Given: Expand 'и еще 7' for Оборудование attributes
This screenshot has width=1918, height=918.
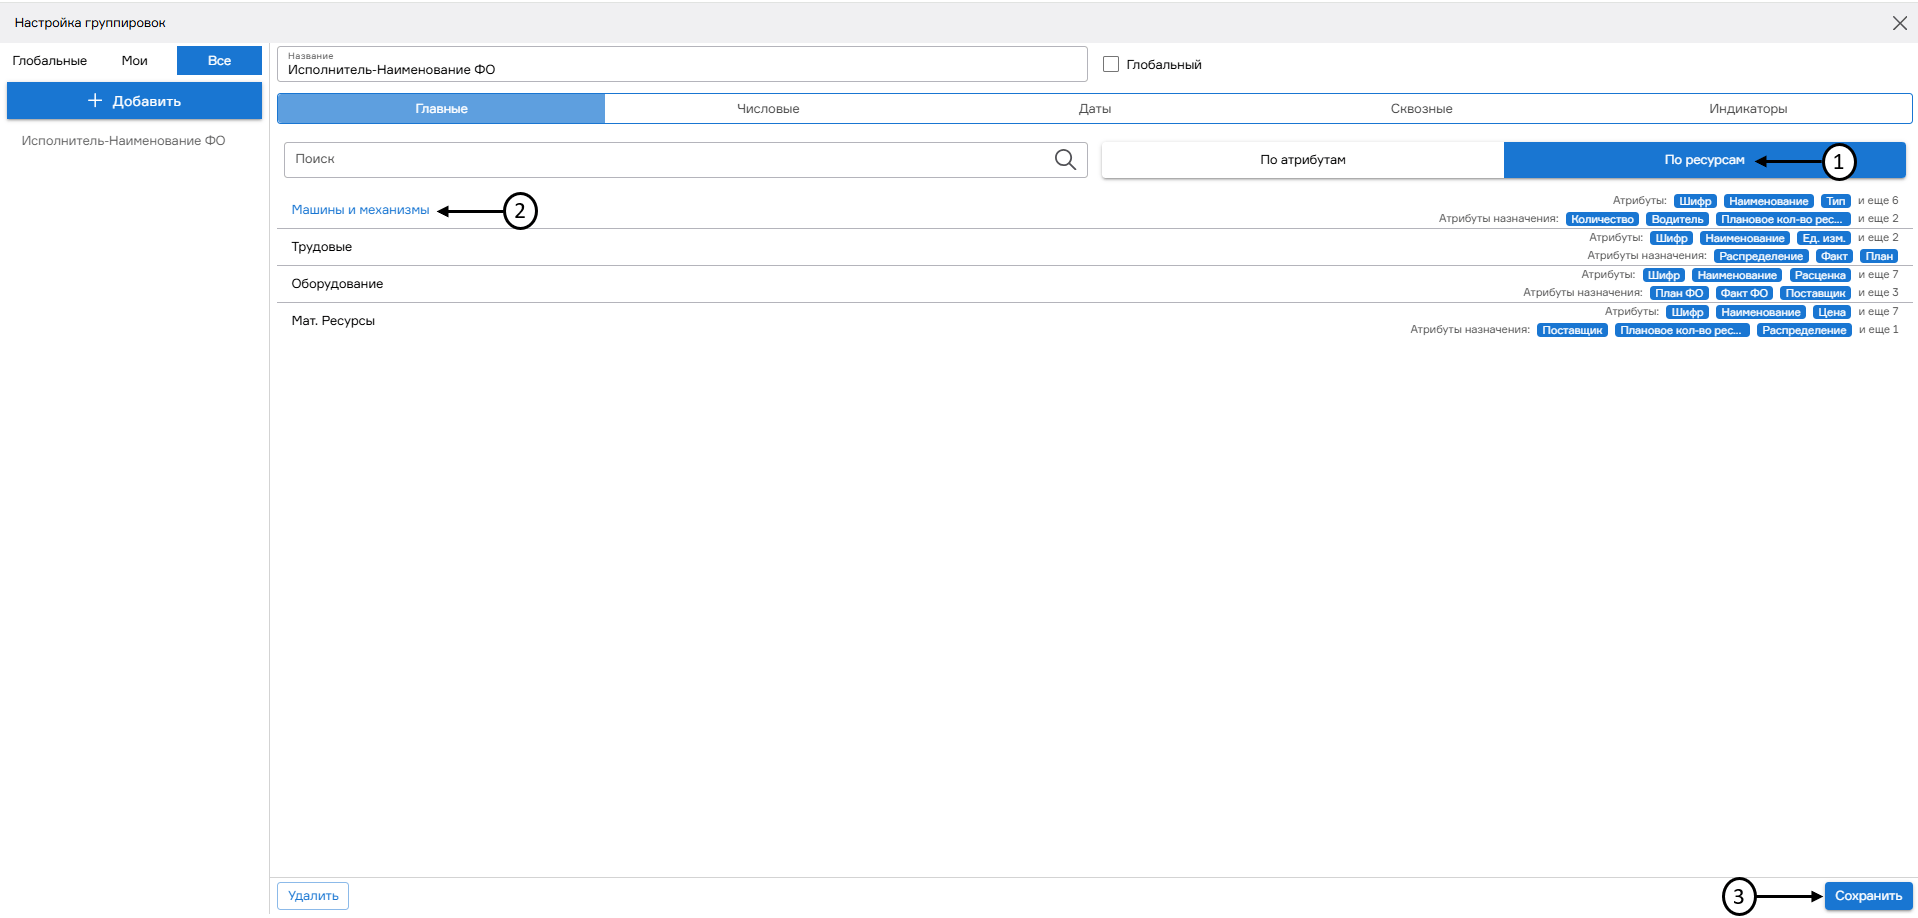Looking at the screenshot, I should [1877, 274].
